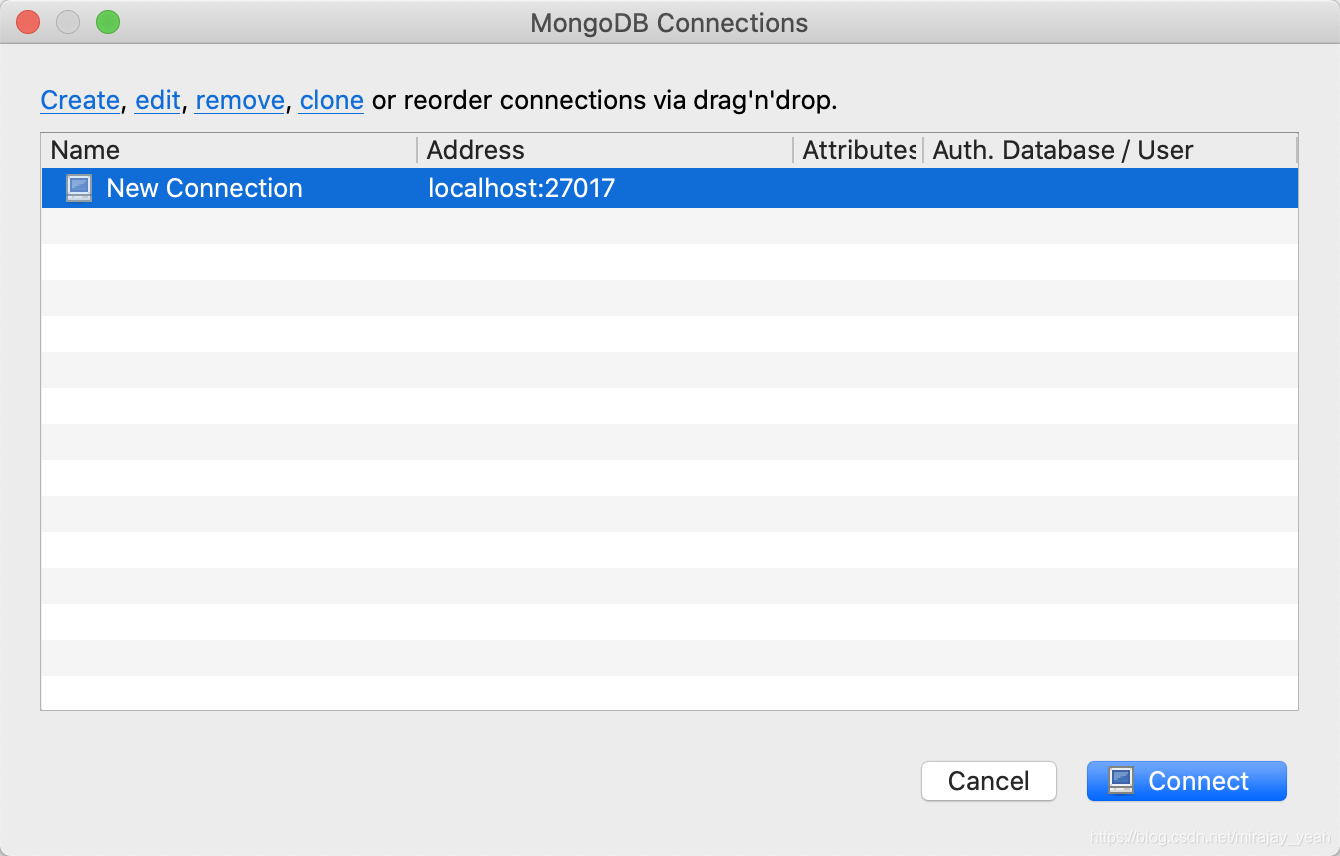Image resolution: width=1340 pixels, height=856 pixels.
Task: Select the New Connection computer icon
Action: point(79,188)
